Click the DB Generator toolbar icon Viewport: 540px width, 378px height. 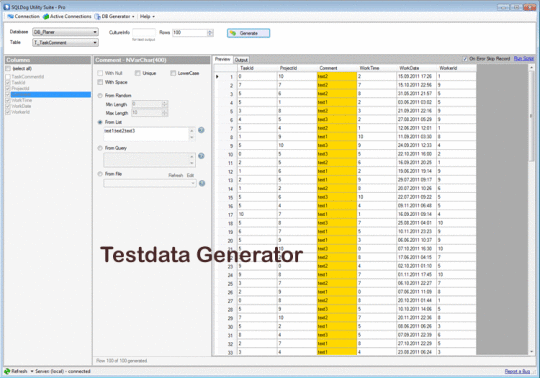point(97,16)
